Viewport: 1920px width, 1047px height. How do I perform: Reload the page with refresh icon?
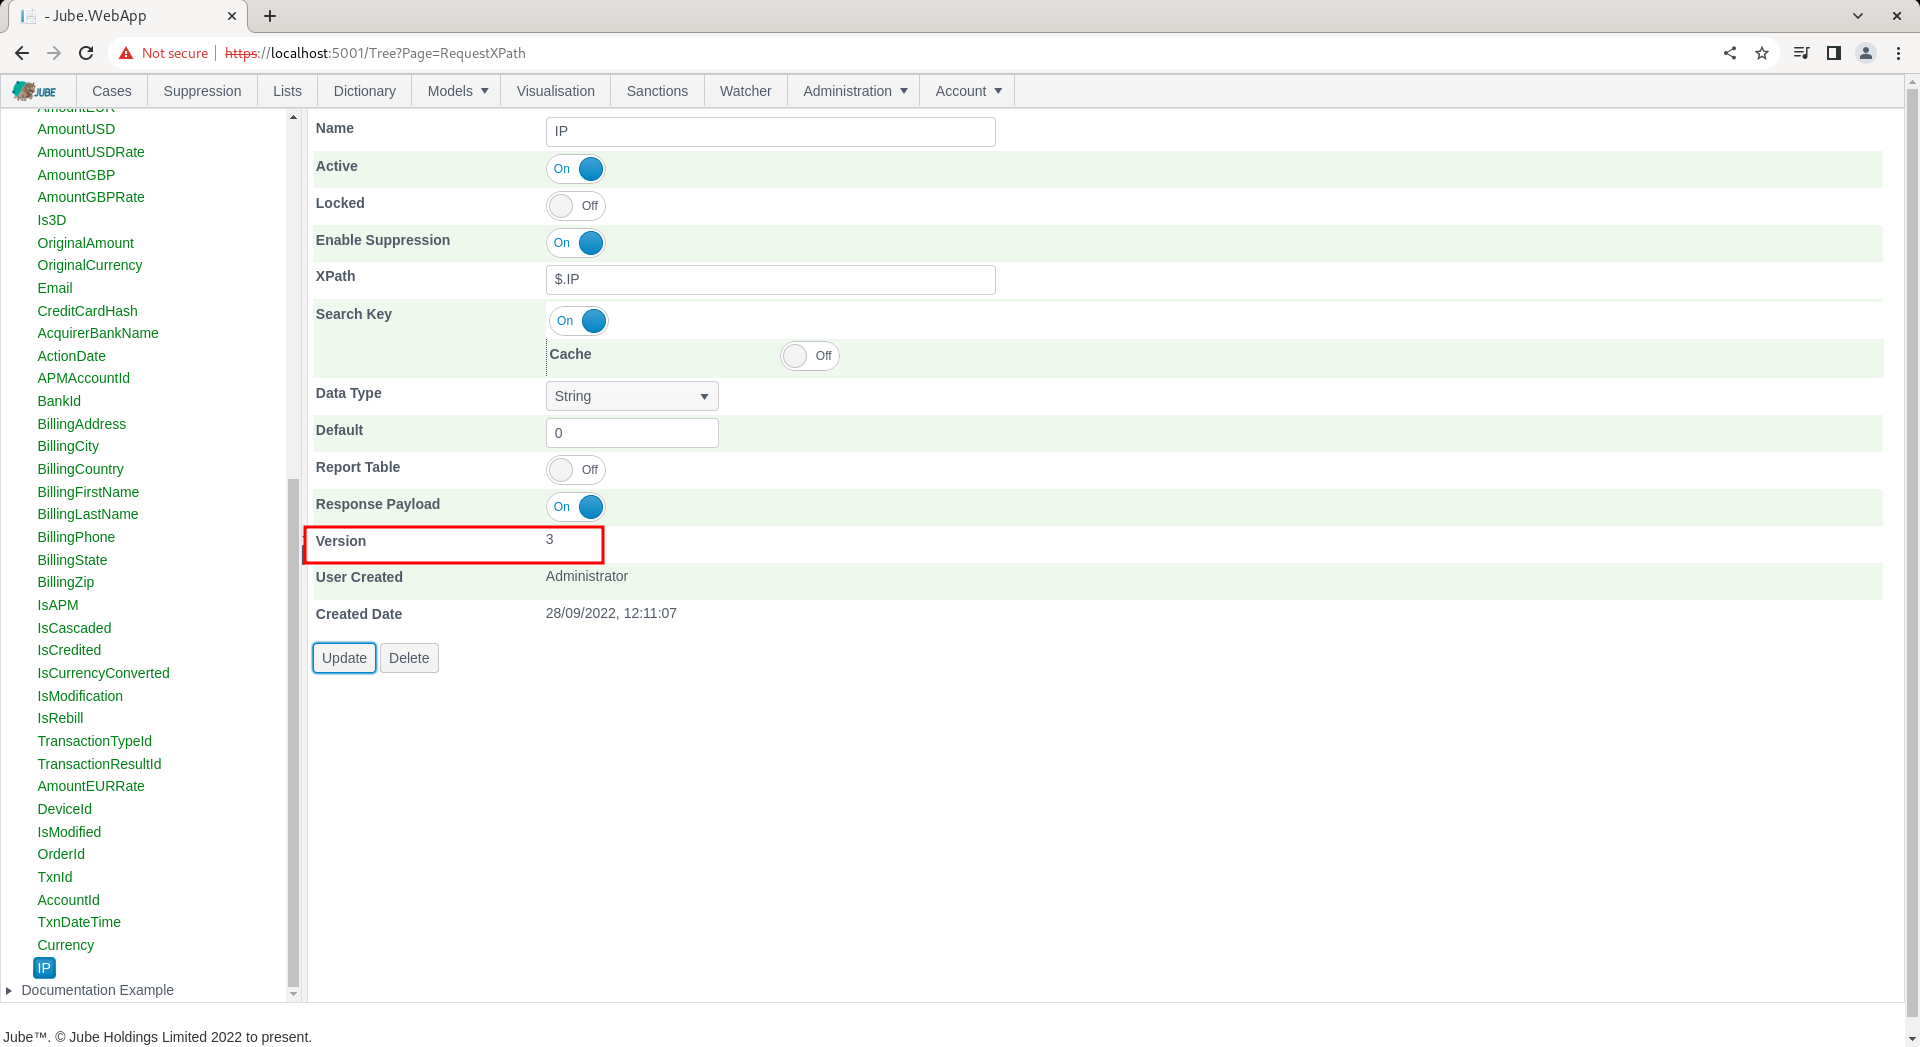pos(86,53)
